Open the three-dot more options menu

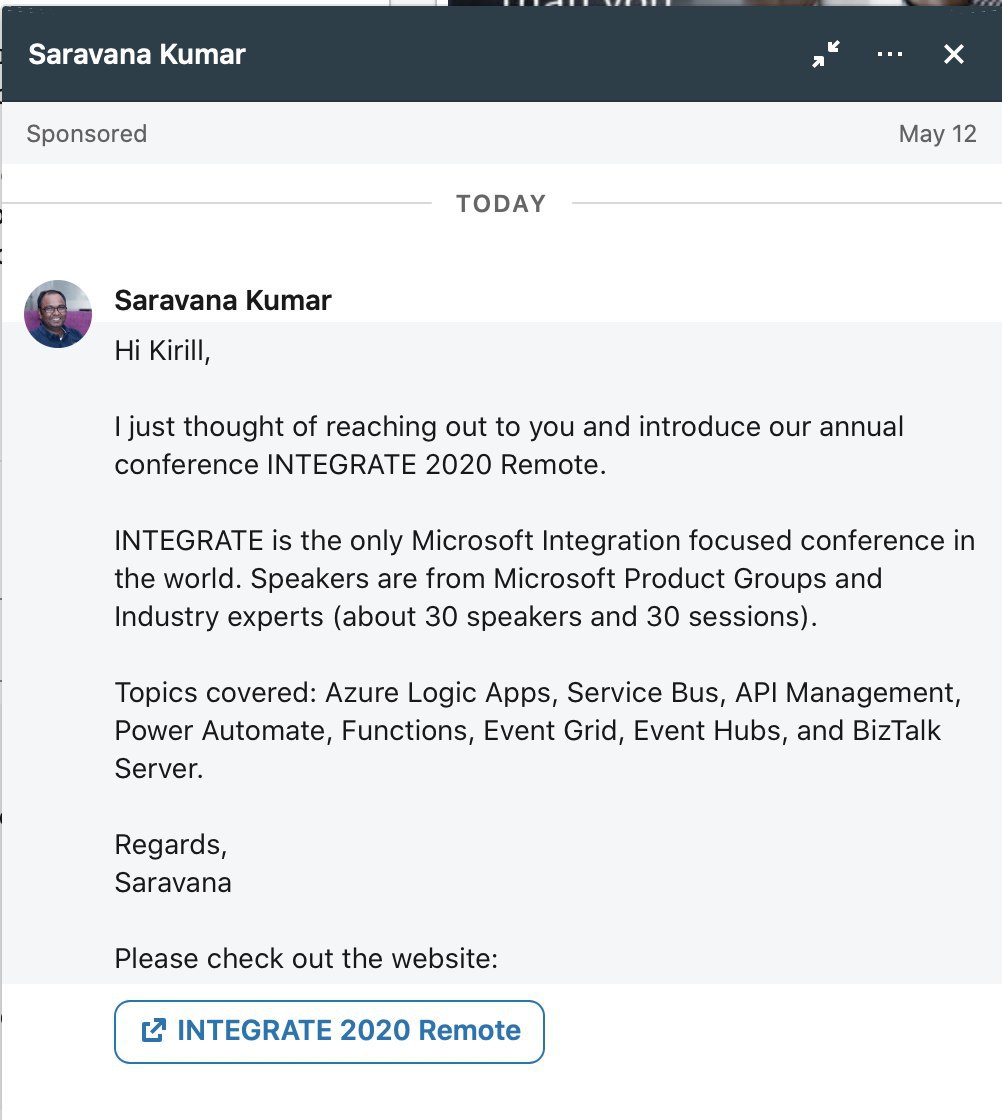(889, 54)
